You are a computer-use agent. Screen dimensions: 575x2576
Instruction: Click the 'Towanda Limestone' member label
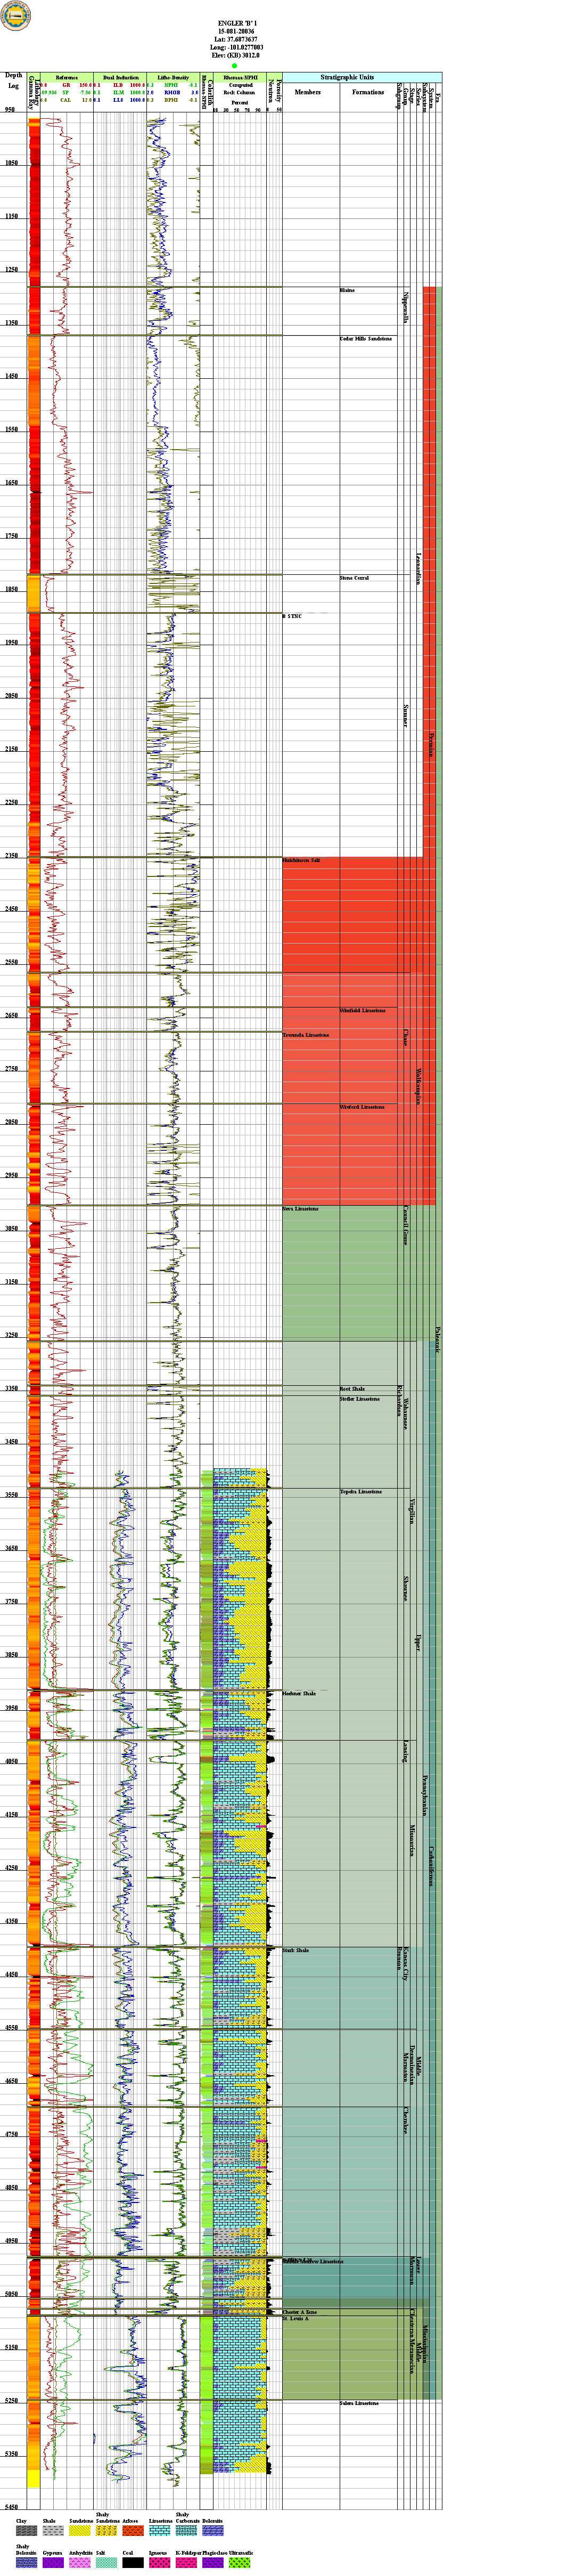pos(305,1035)
